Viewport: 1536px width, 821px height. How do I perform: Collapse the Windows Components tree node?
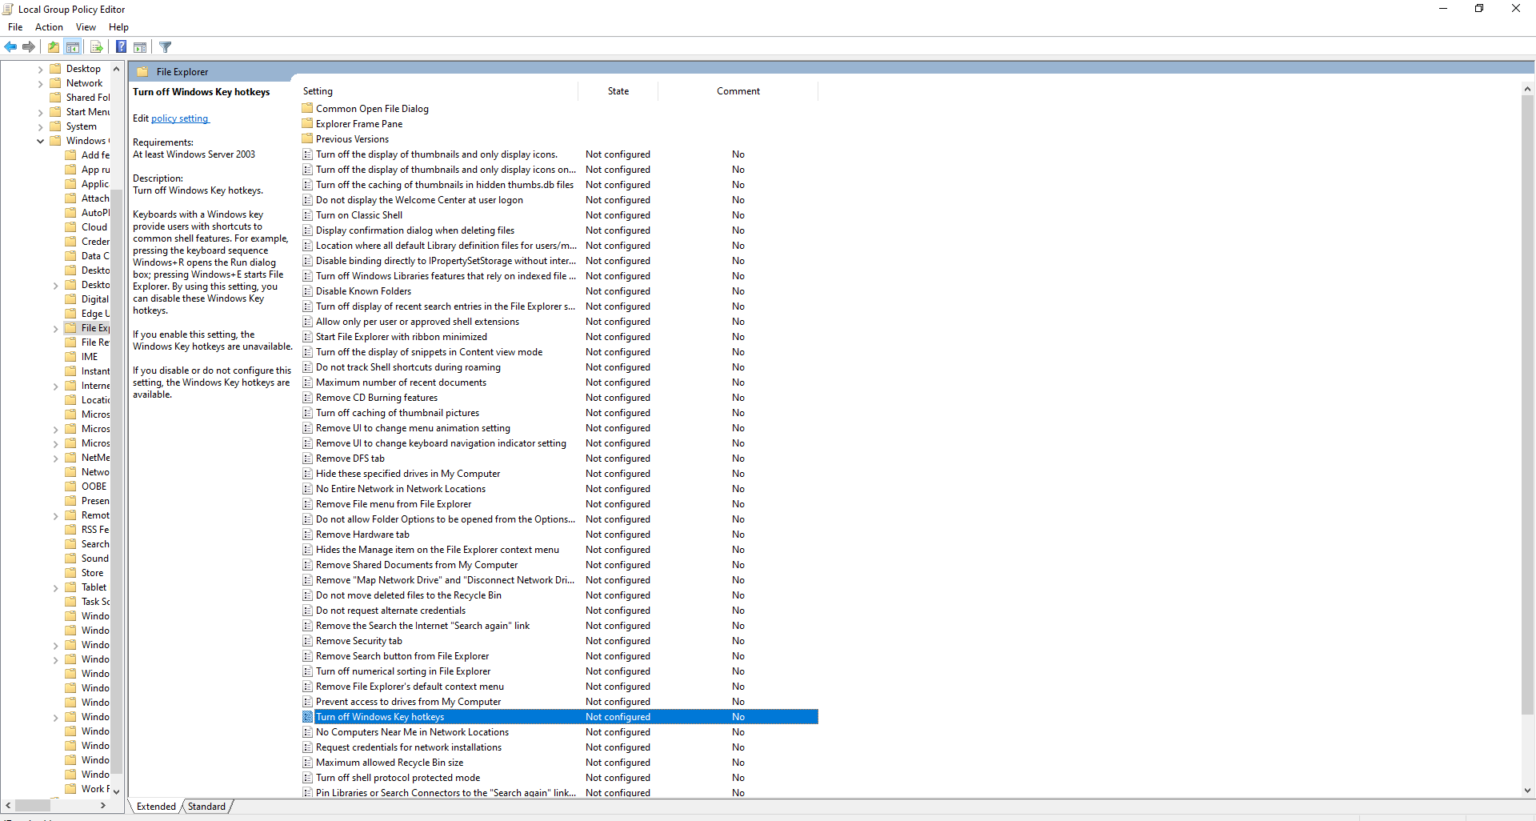(40, 140)
